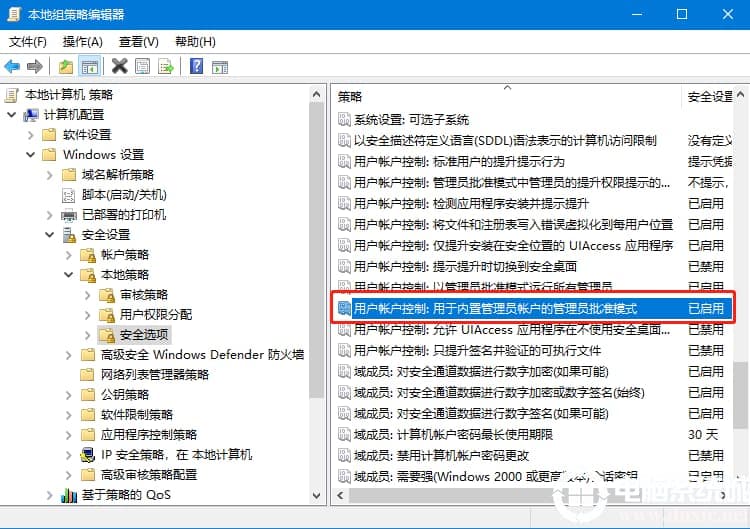Expand the 高级安全 Windows Defender 防火墙 node
Screen dimensions: 750x529
tap(69, 355)
